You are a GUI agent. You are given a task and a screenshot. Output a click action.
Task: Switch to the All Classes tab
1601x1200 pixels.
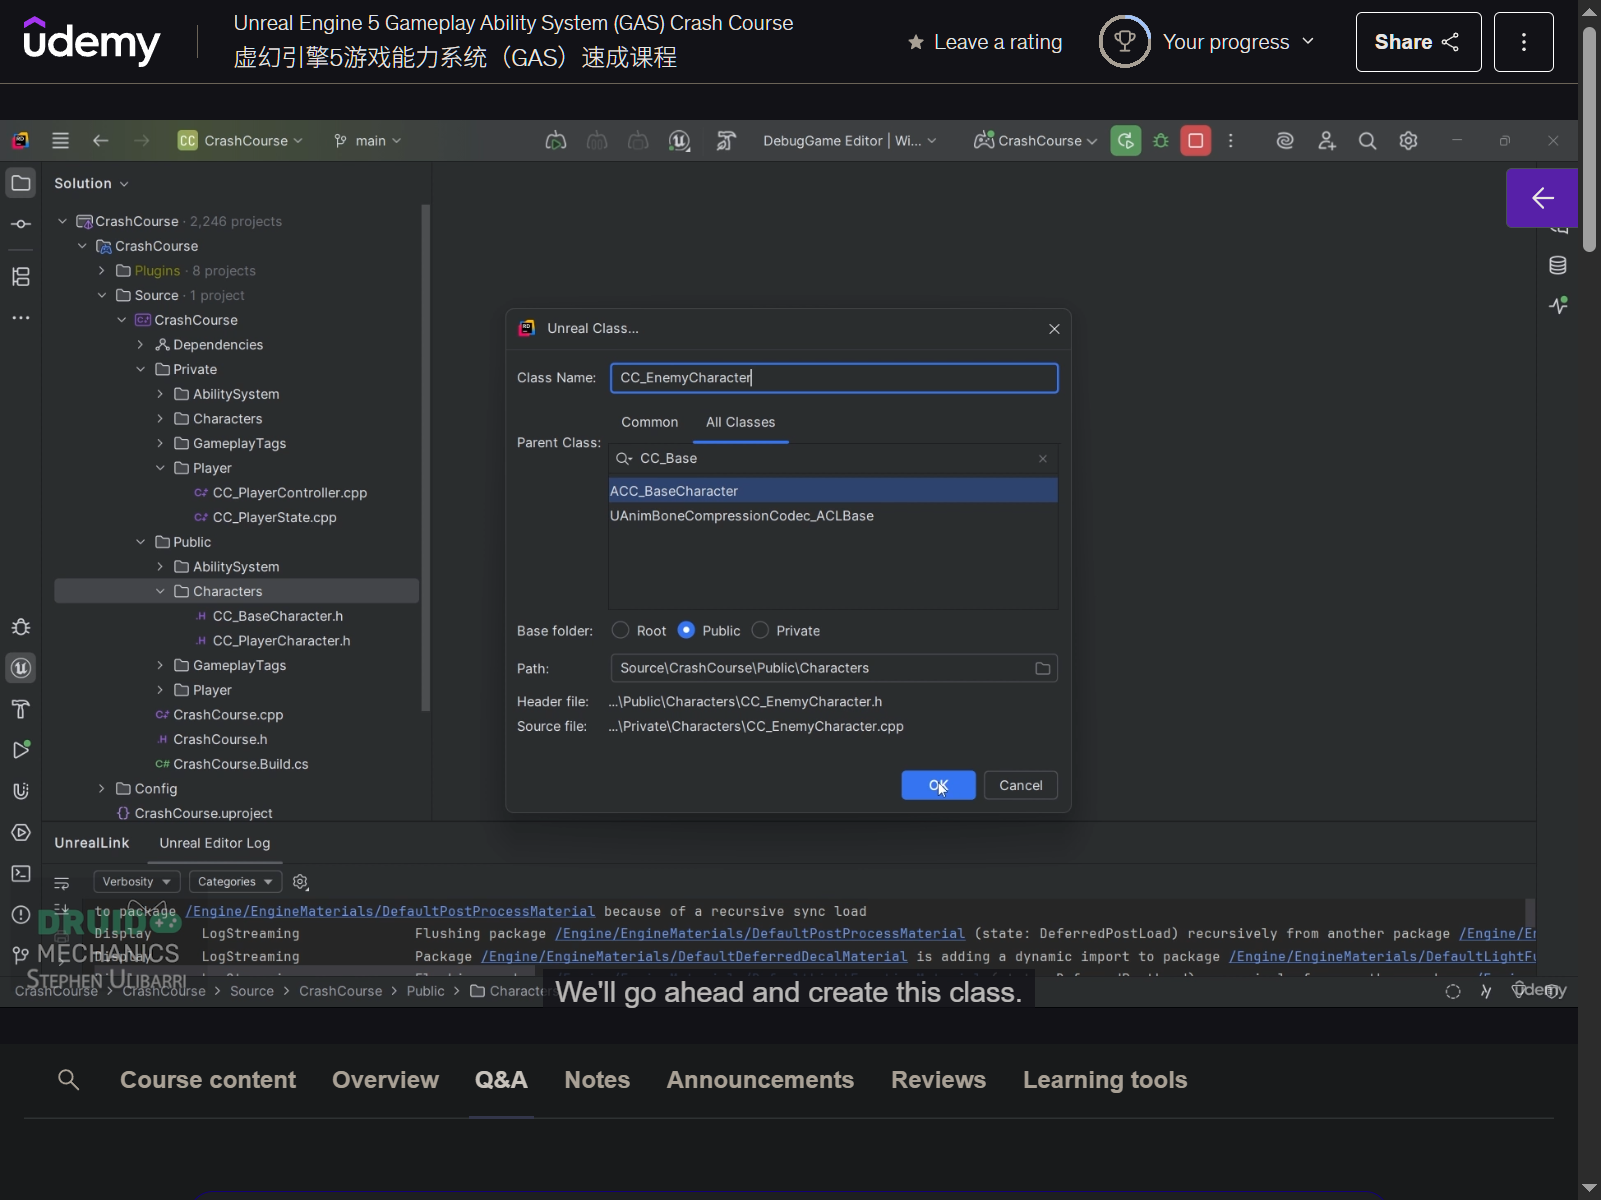tap(740, 423)
